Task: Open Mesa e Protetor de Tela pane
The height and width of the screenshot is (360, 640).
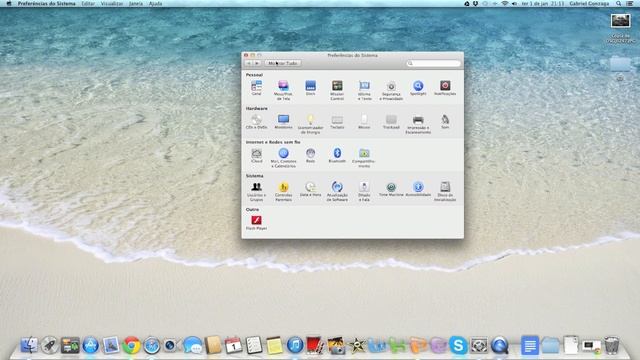Action: (283, 90)
